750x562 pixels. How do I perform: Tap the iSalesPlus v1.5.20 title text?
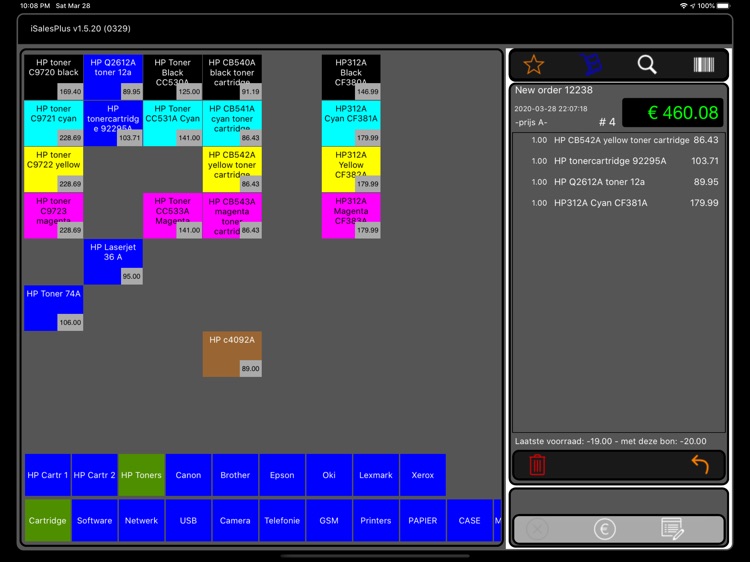pos(80,28)
